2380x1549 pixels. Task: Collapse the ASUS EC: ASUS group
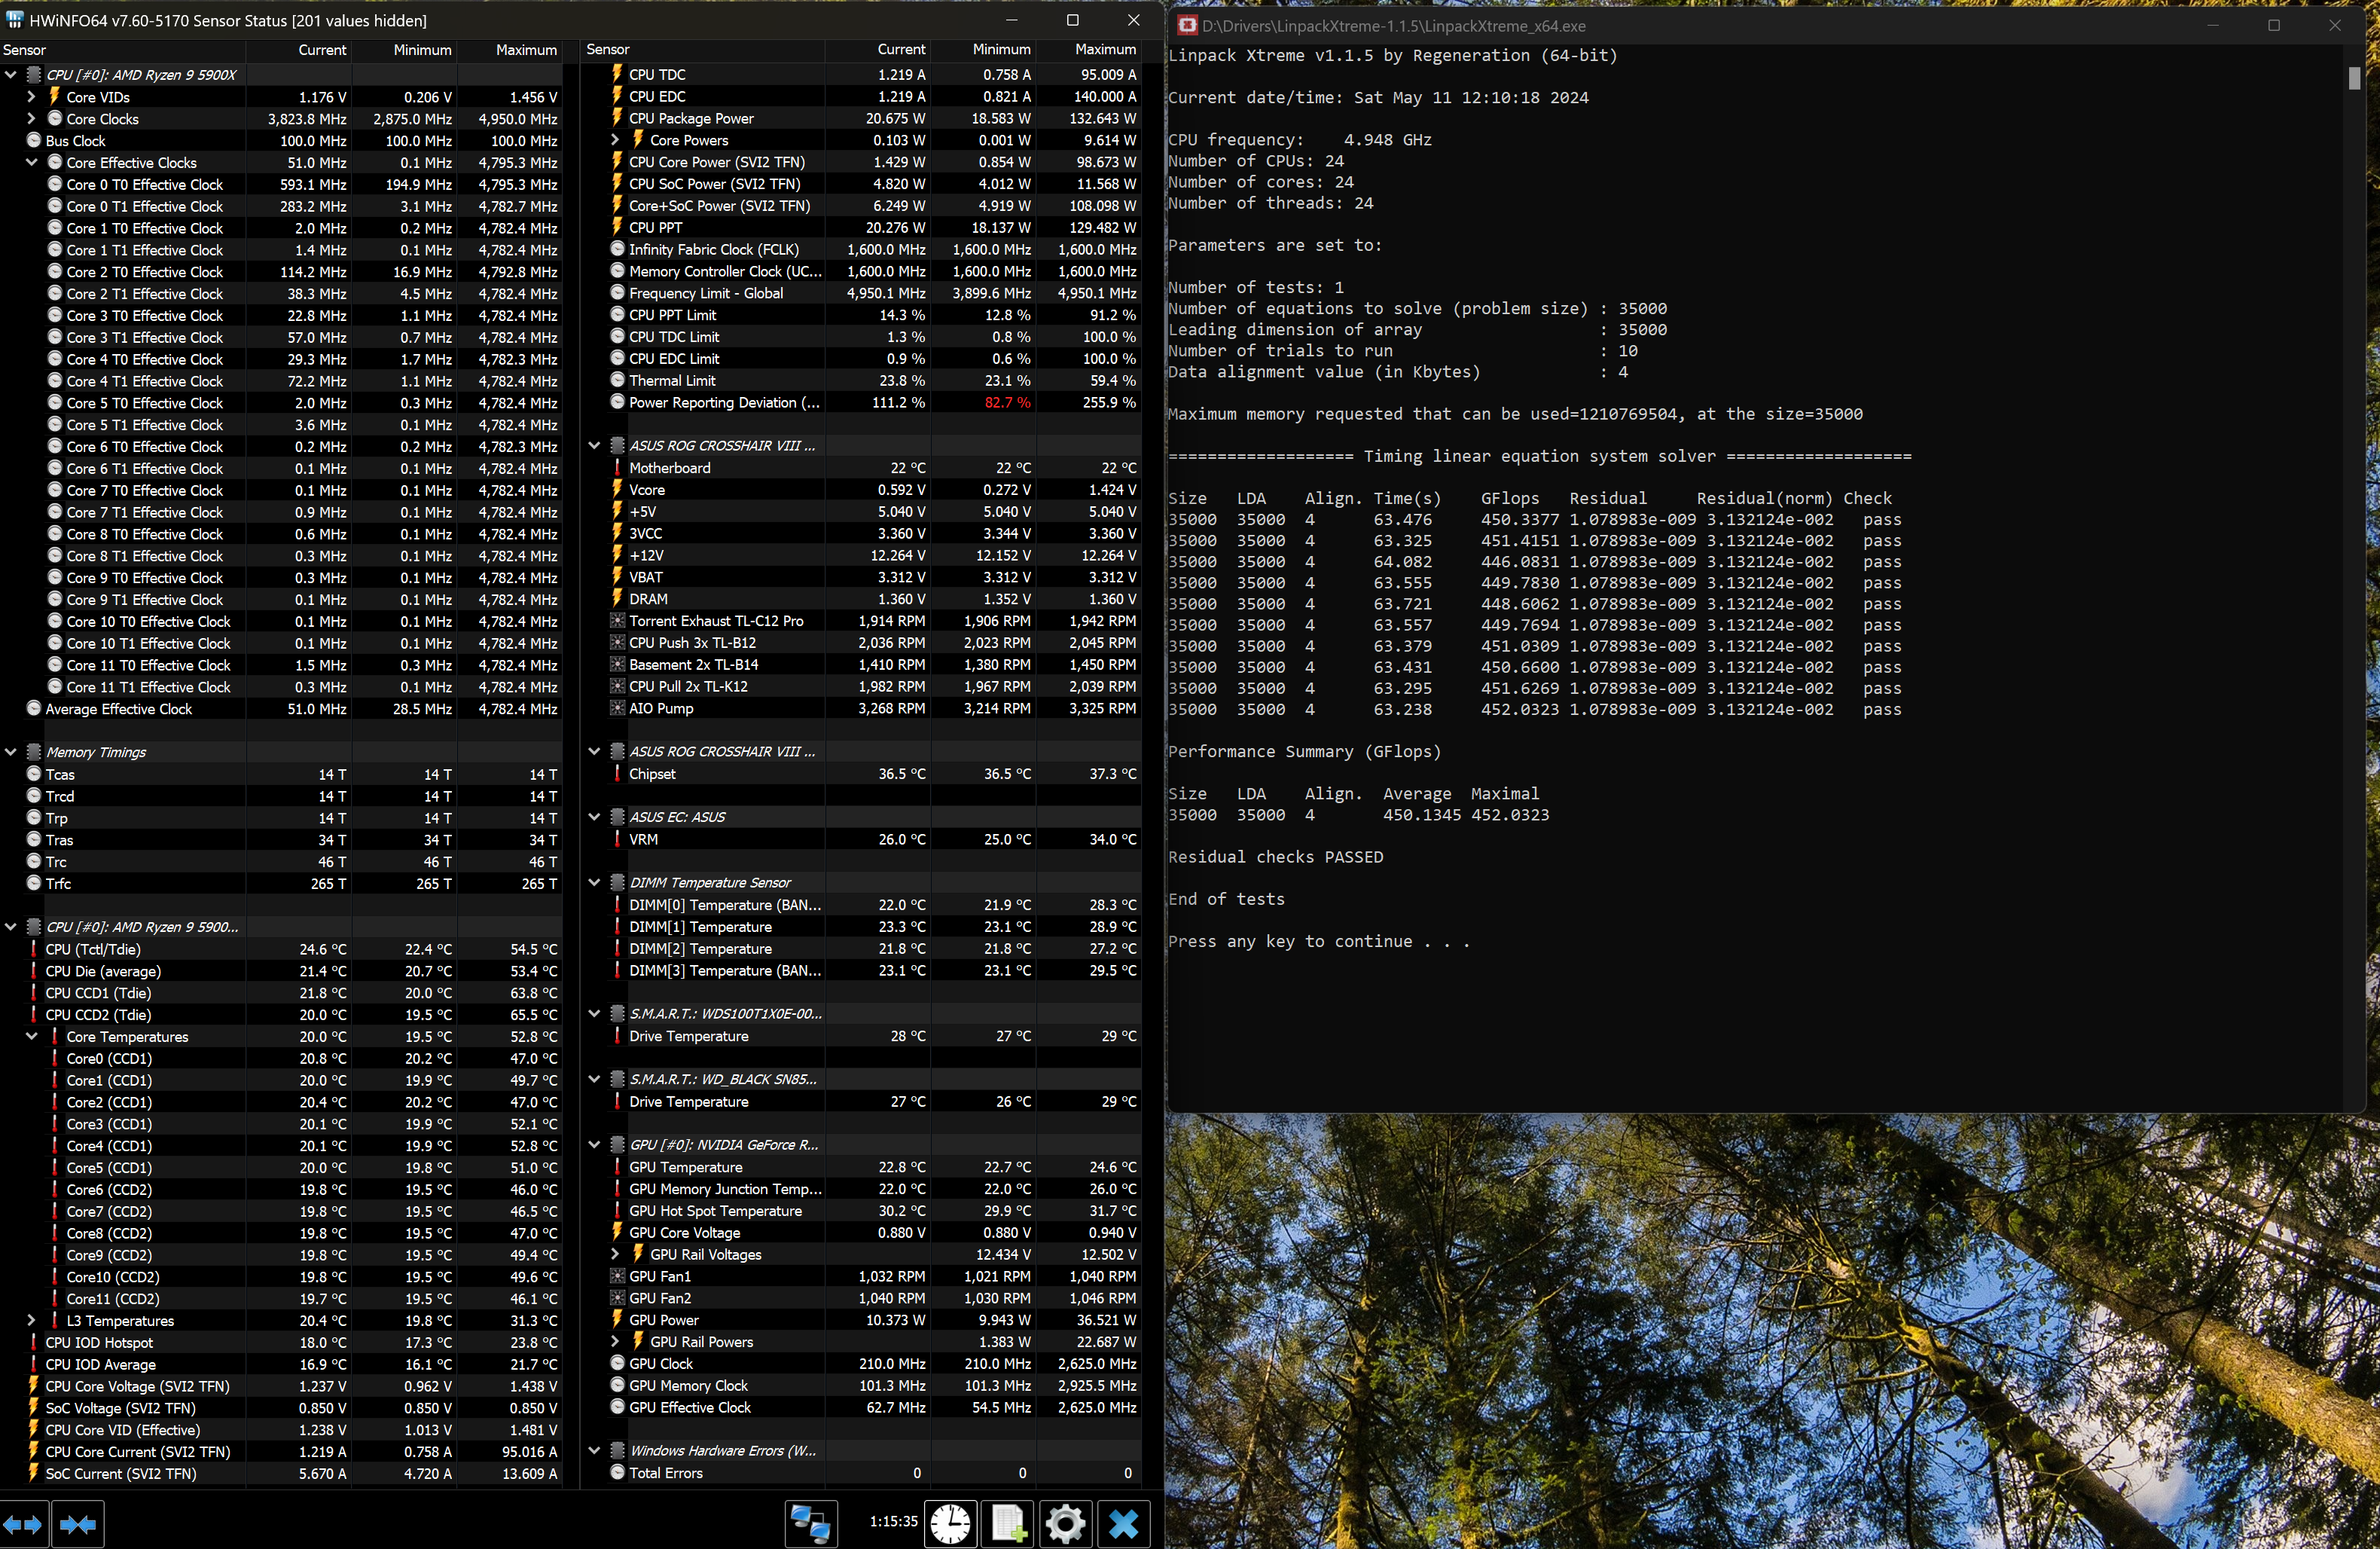click(594, 817)
